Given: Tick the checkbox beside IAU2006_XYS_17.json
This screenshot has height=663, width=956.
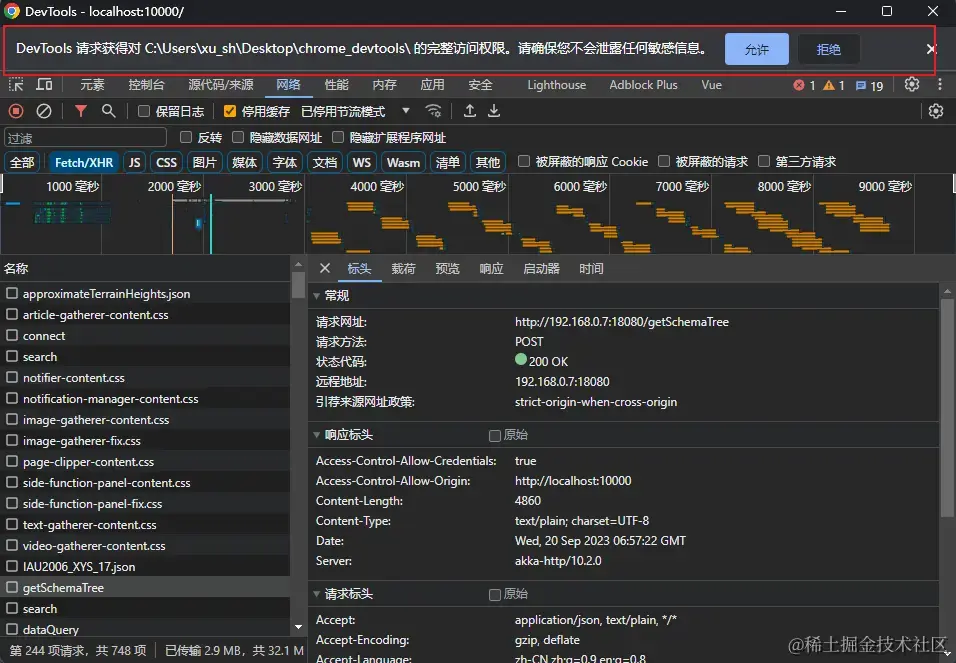Looking at the screenshot, I should 12,566.
